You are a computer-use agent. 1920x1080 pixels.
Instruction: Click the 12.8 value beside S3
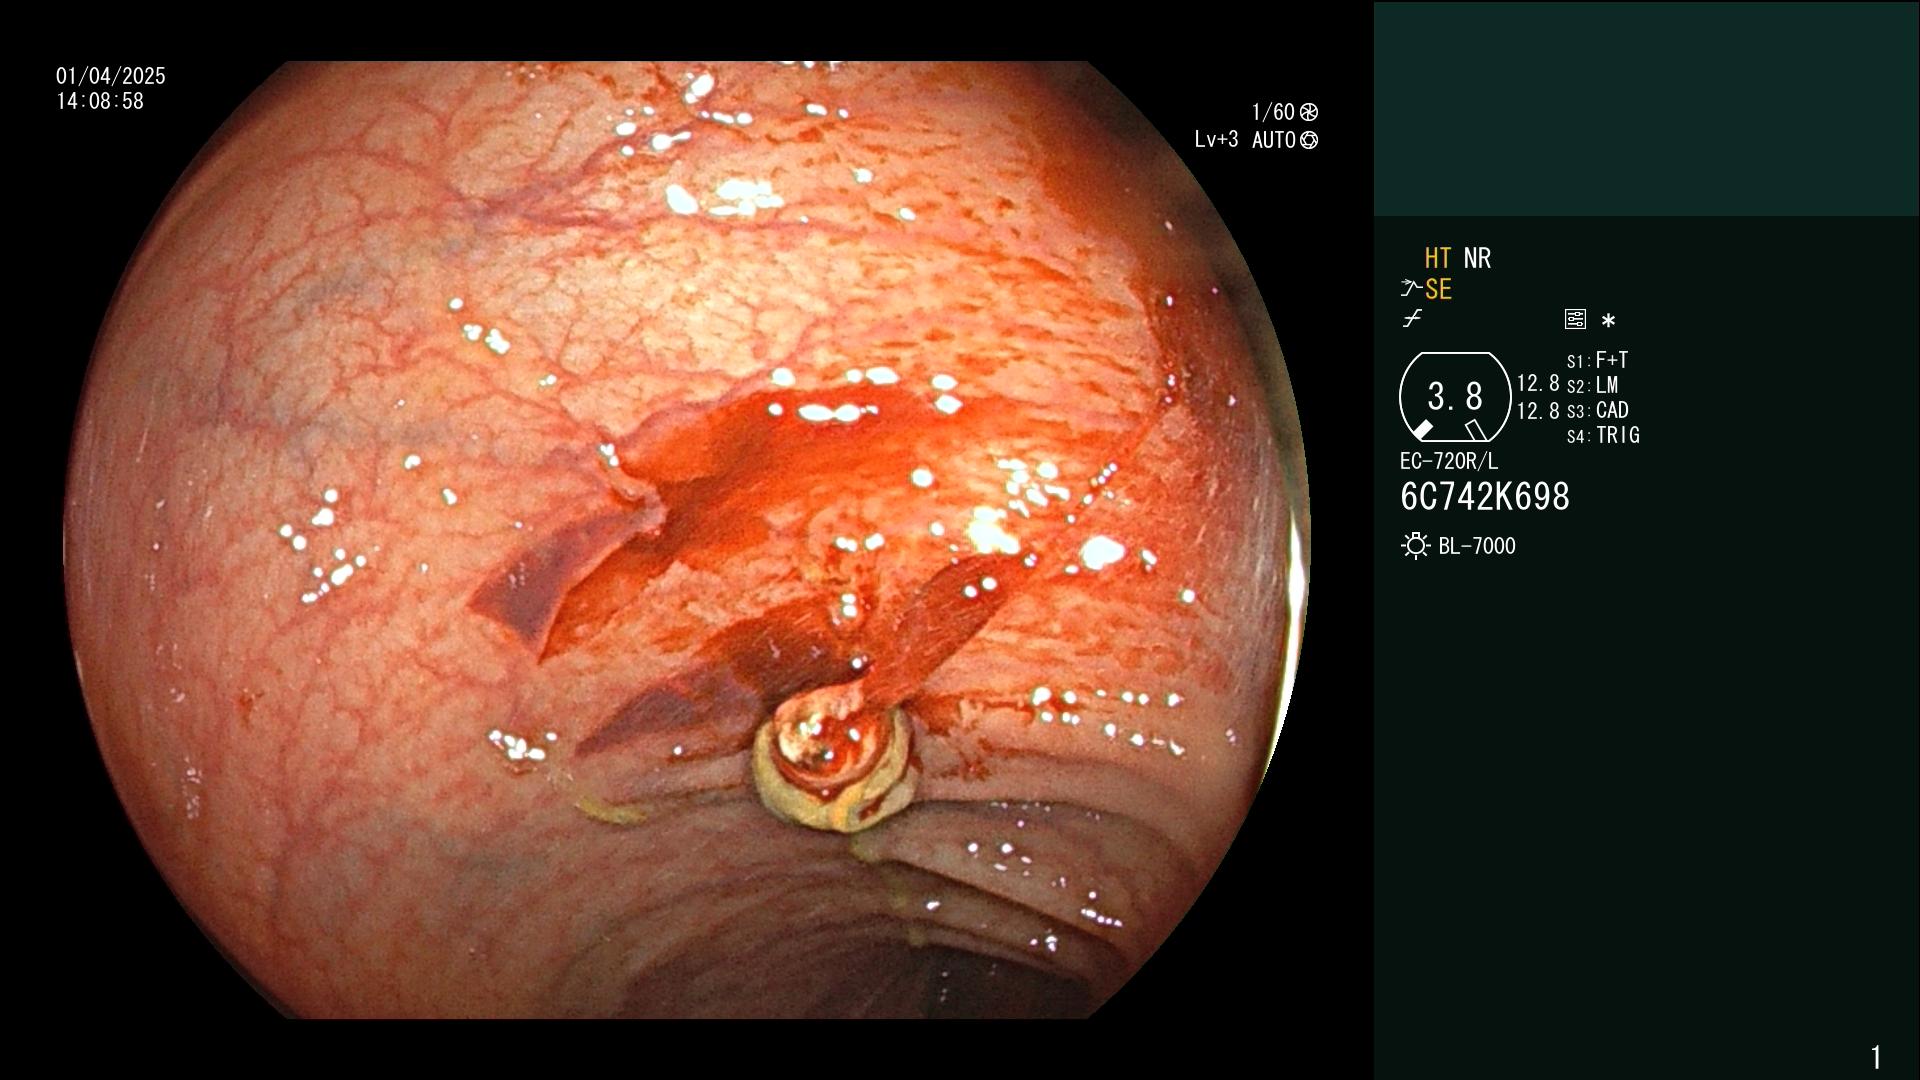pyautogui.click(x=1538, y=411)
